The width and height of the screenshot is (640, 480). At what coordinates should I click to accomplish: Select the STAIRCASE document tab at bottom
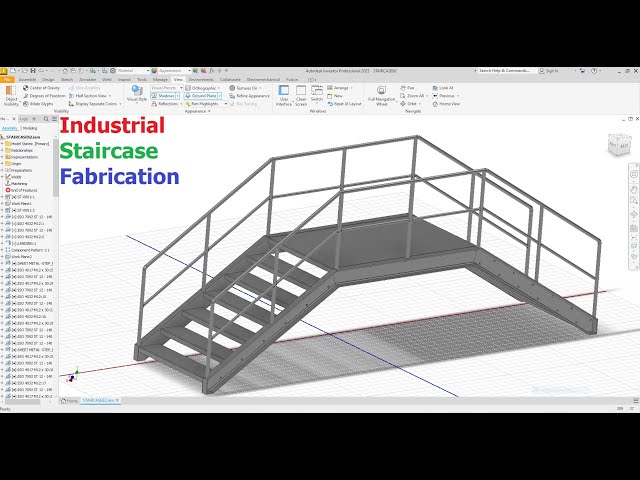coord(100,401)
